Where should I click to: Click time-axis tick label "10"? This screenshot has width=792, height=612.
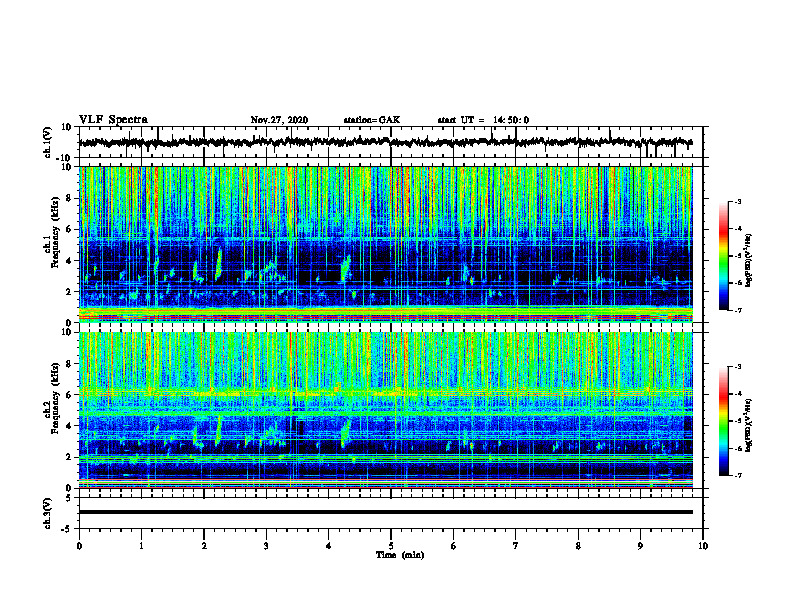pos(703,546)
